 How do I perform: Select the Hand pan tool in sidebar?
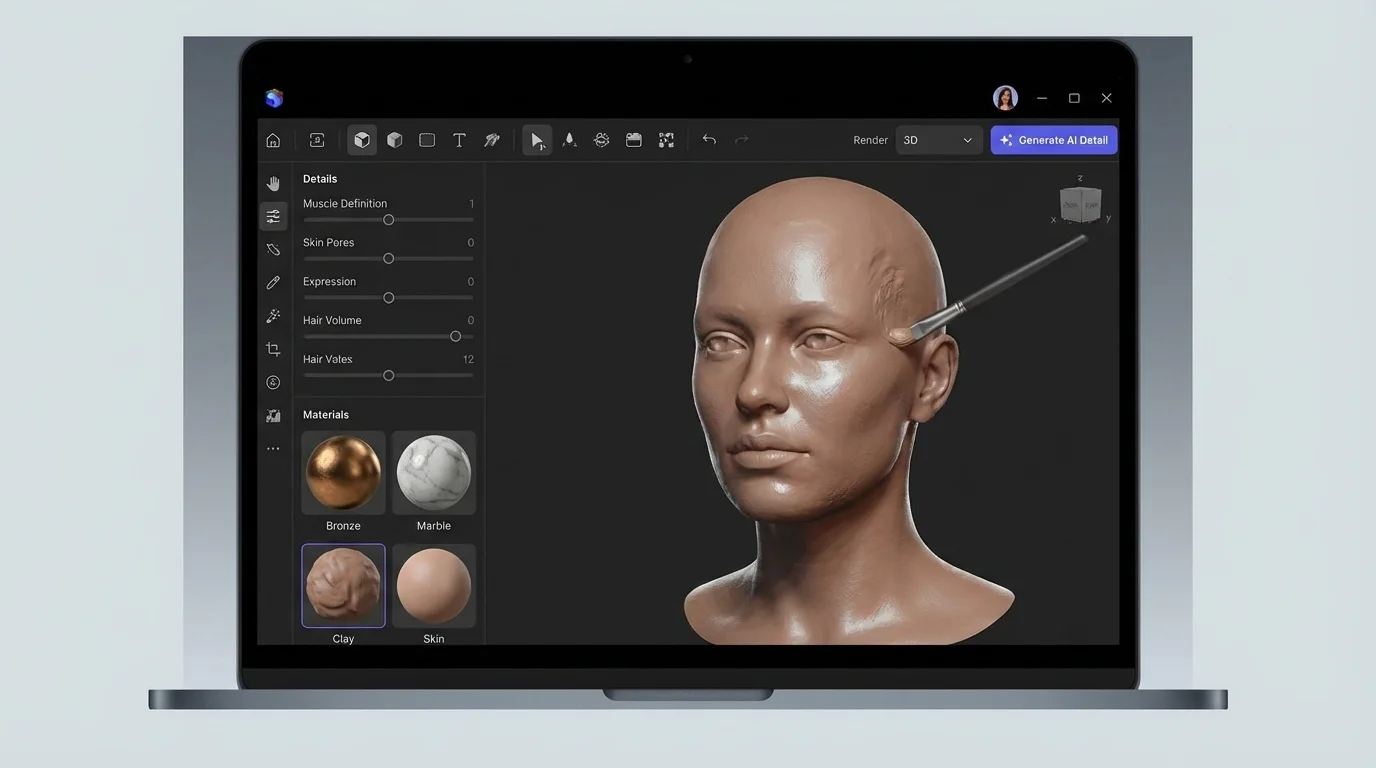pos(273,183)
